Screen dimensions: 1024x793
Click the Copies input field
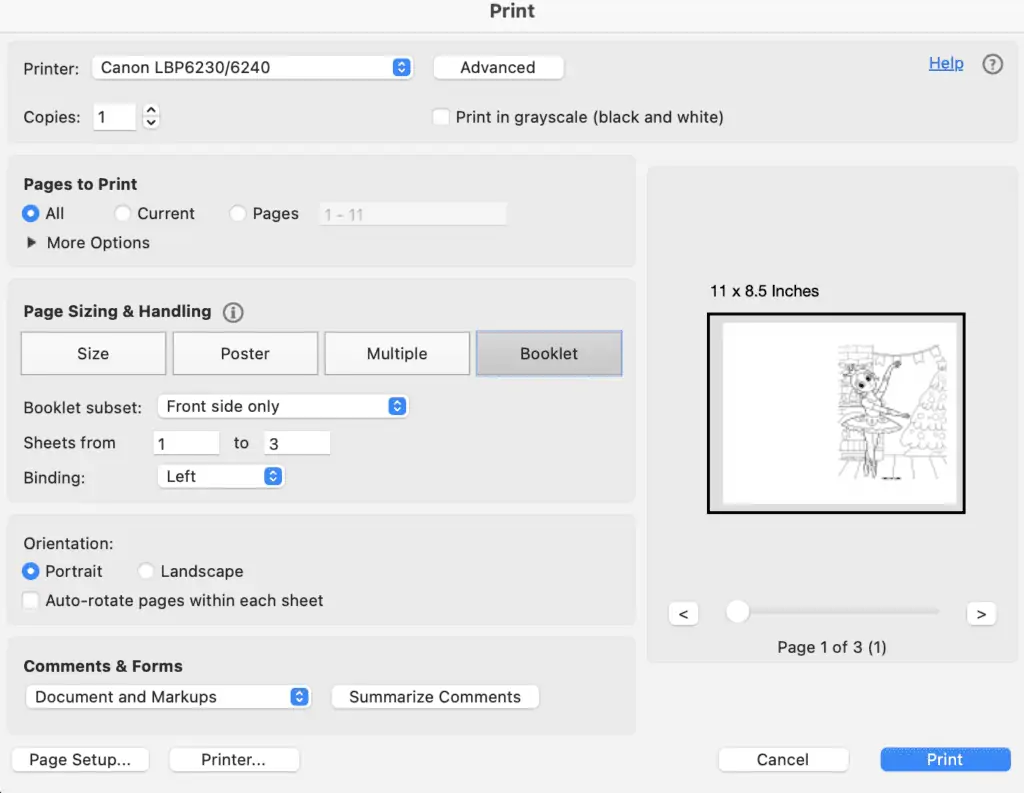coord(114,117)
